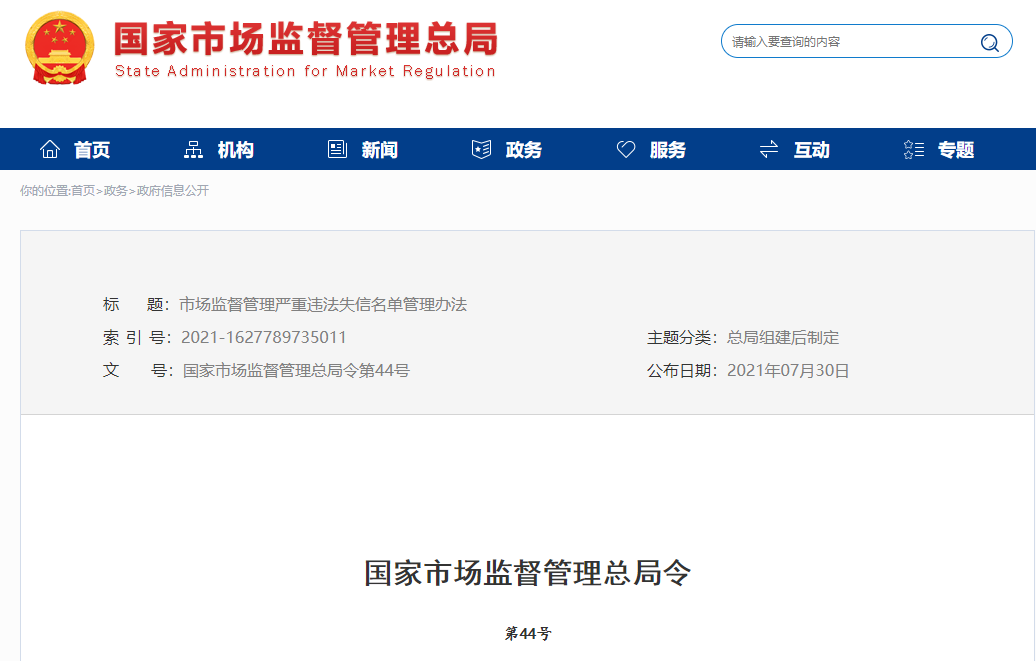This screenshot has width=1036, height=661.
Task: Click the 政务 breadcrumb link
Action: 116,191
